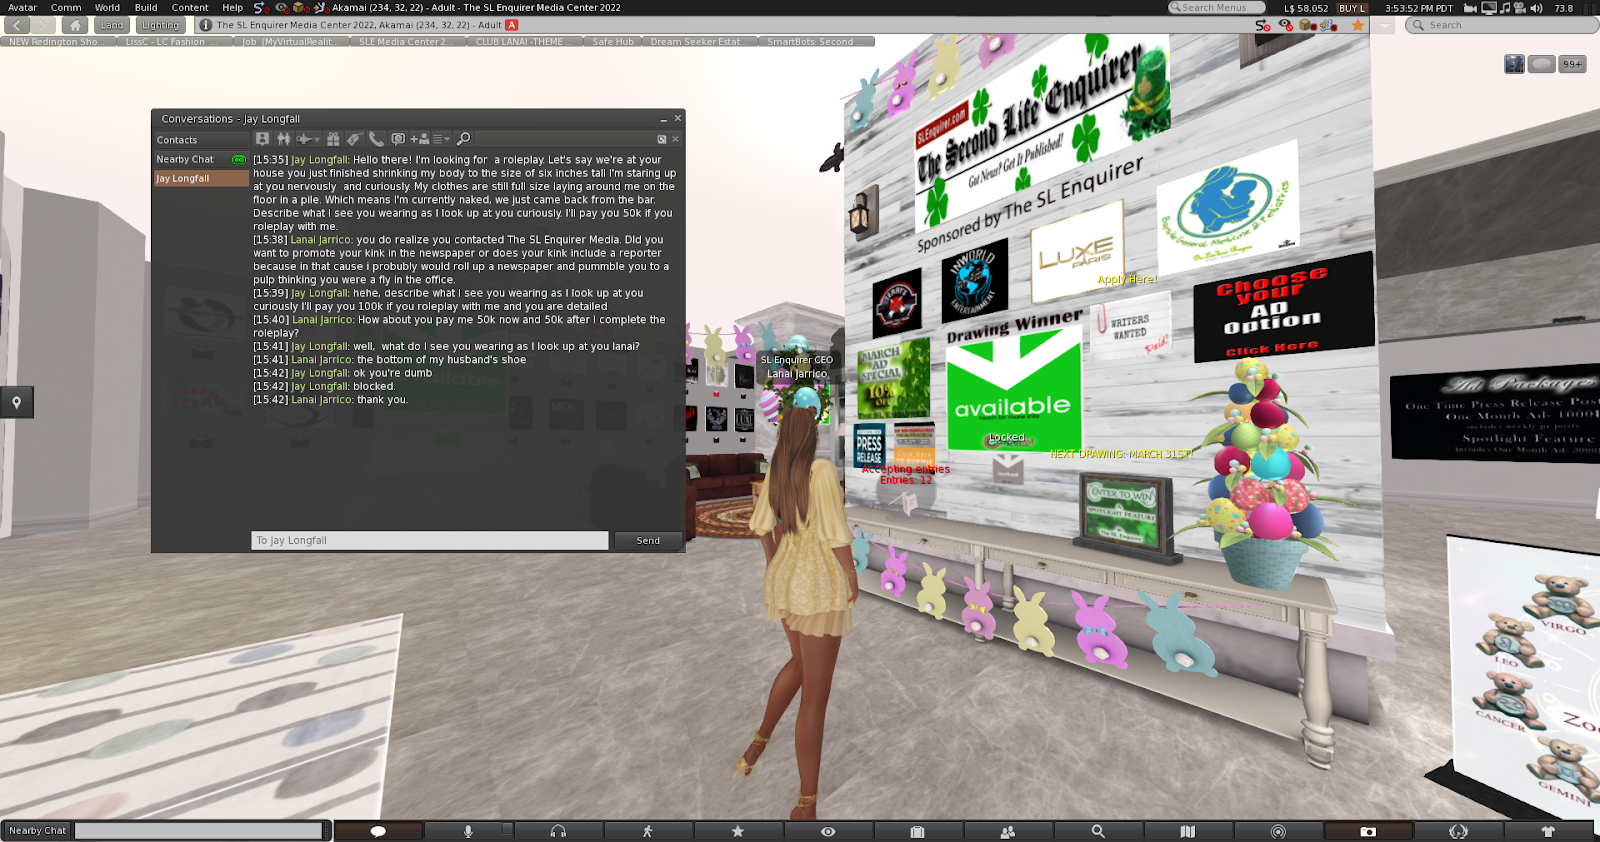This screenshot has width=1600, height=842.
Task: Click the camera controls icon in status bar
Action: tap(1470, 8)
